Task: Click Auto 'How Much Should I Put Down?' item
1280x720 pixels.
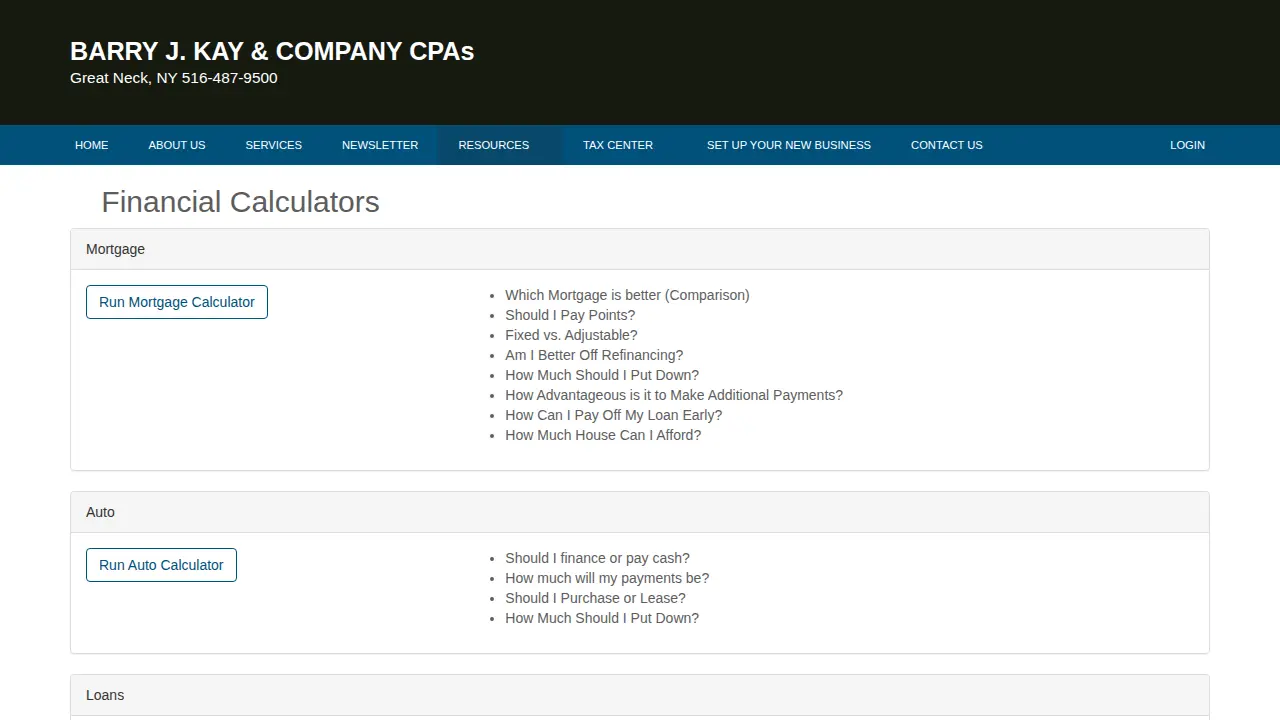Action: (x=602, y=618)
